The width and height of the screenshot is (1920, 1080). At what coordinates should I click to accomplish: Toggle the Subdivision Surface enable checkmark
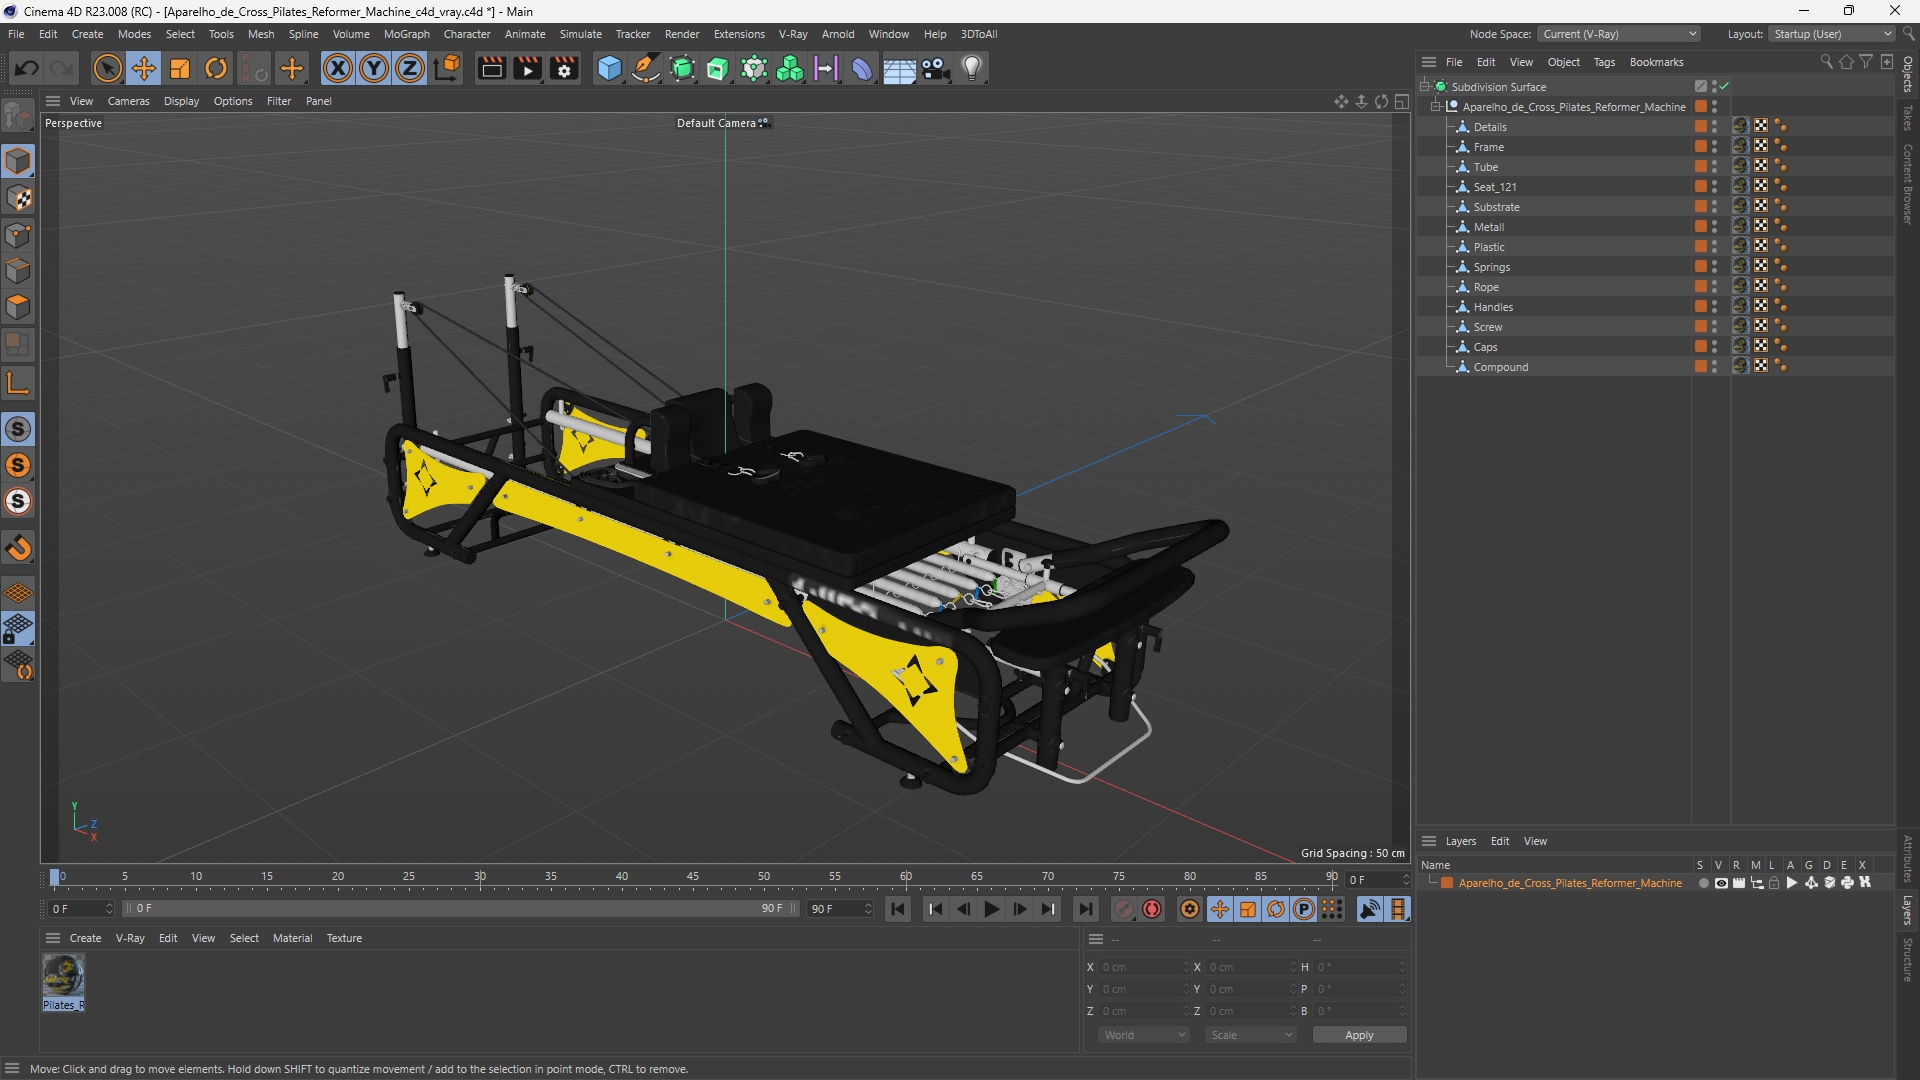click(1725, 87)
